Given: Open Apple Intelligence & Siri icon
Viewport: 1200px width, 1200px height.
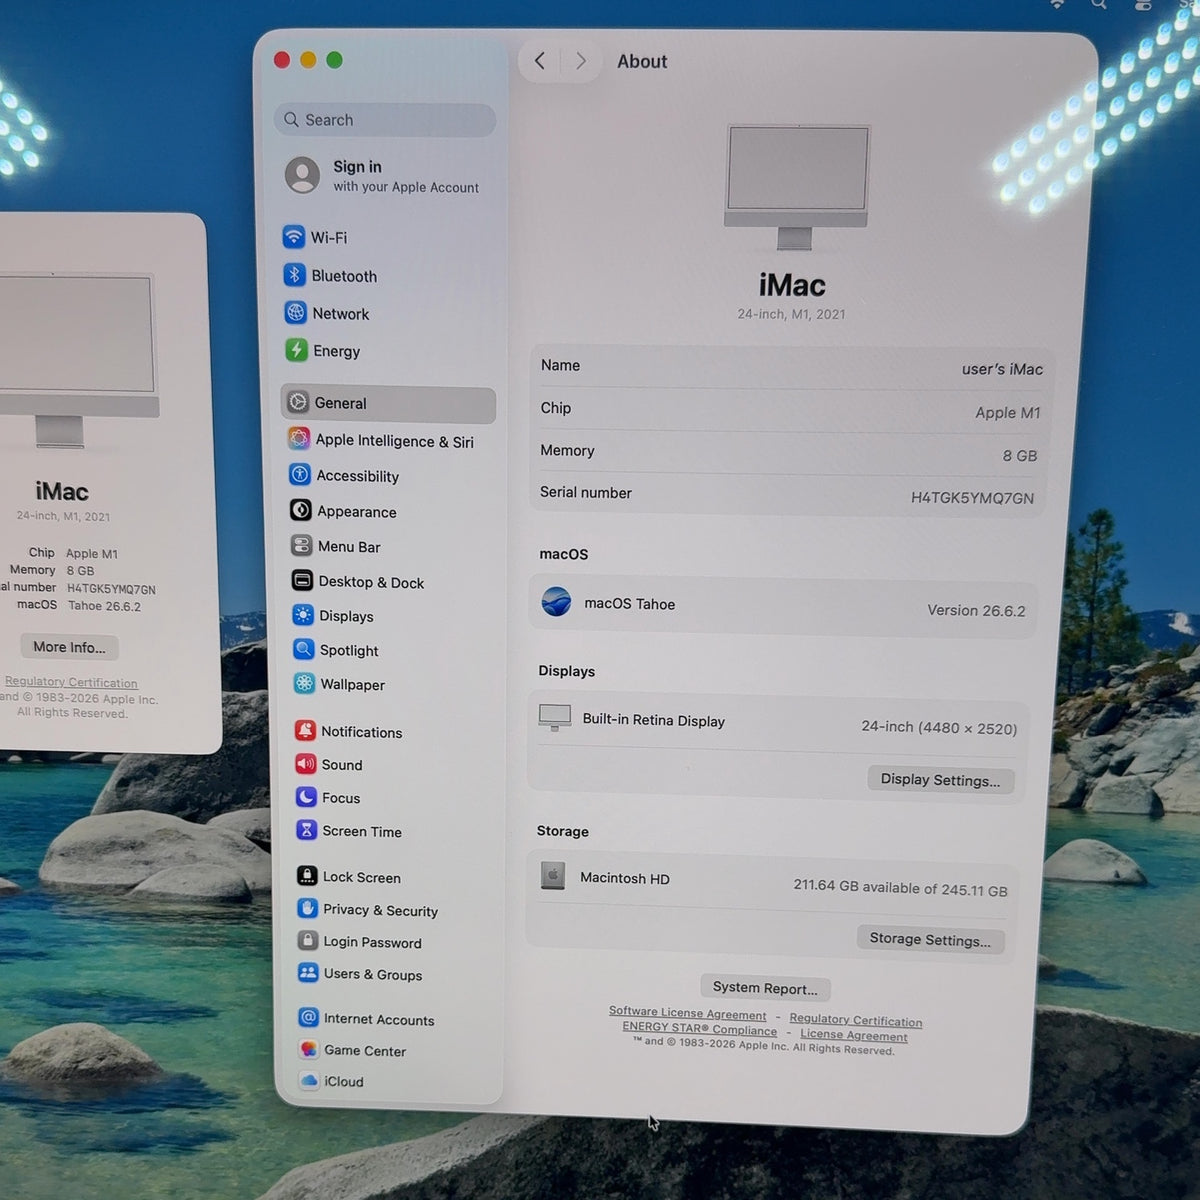Looking at the screenshot, I should click(x=299, y=439).
